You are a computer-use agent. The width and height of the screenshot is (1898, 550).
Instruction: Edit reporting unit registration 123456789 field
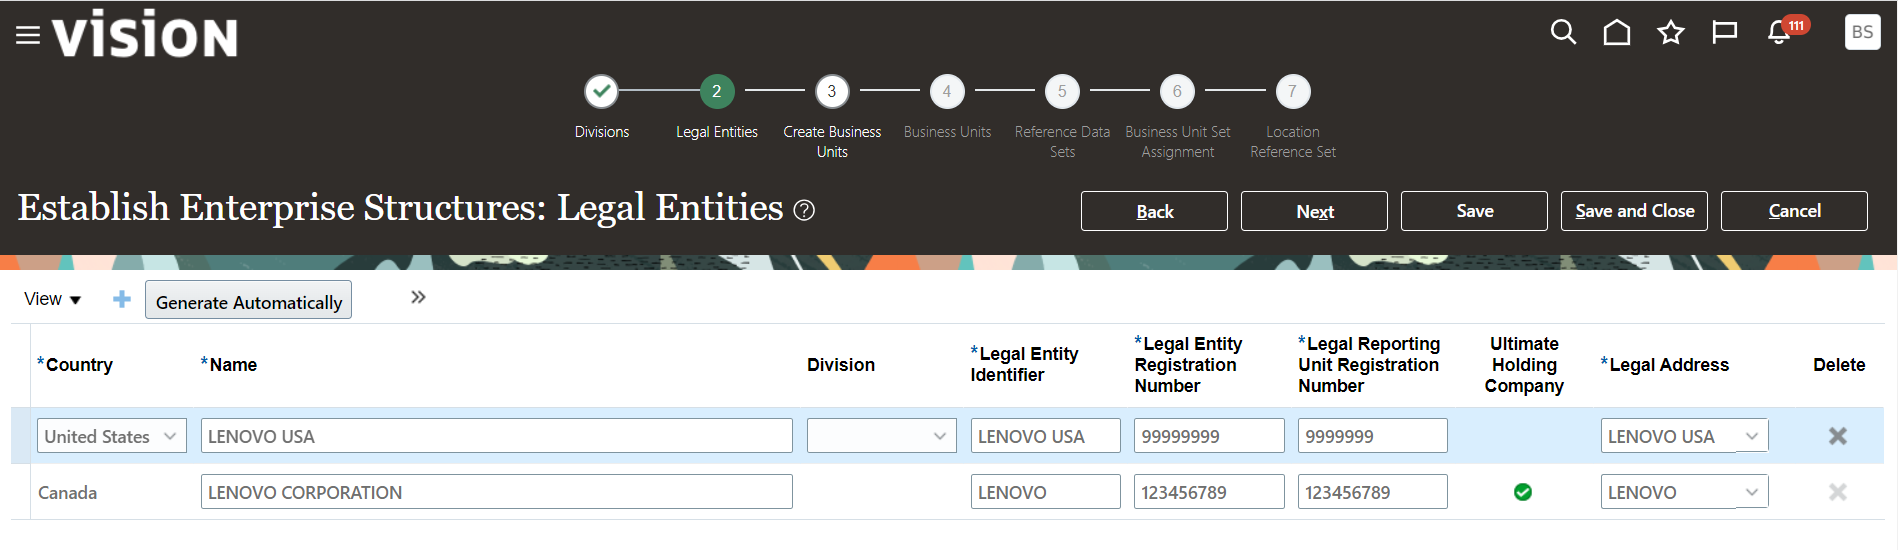[x=1372, y=492]
